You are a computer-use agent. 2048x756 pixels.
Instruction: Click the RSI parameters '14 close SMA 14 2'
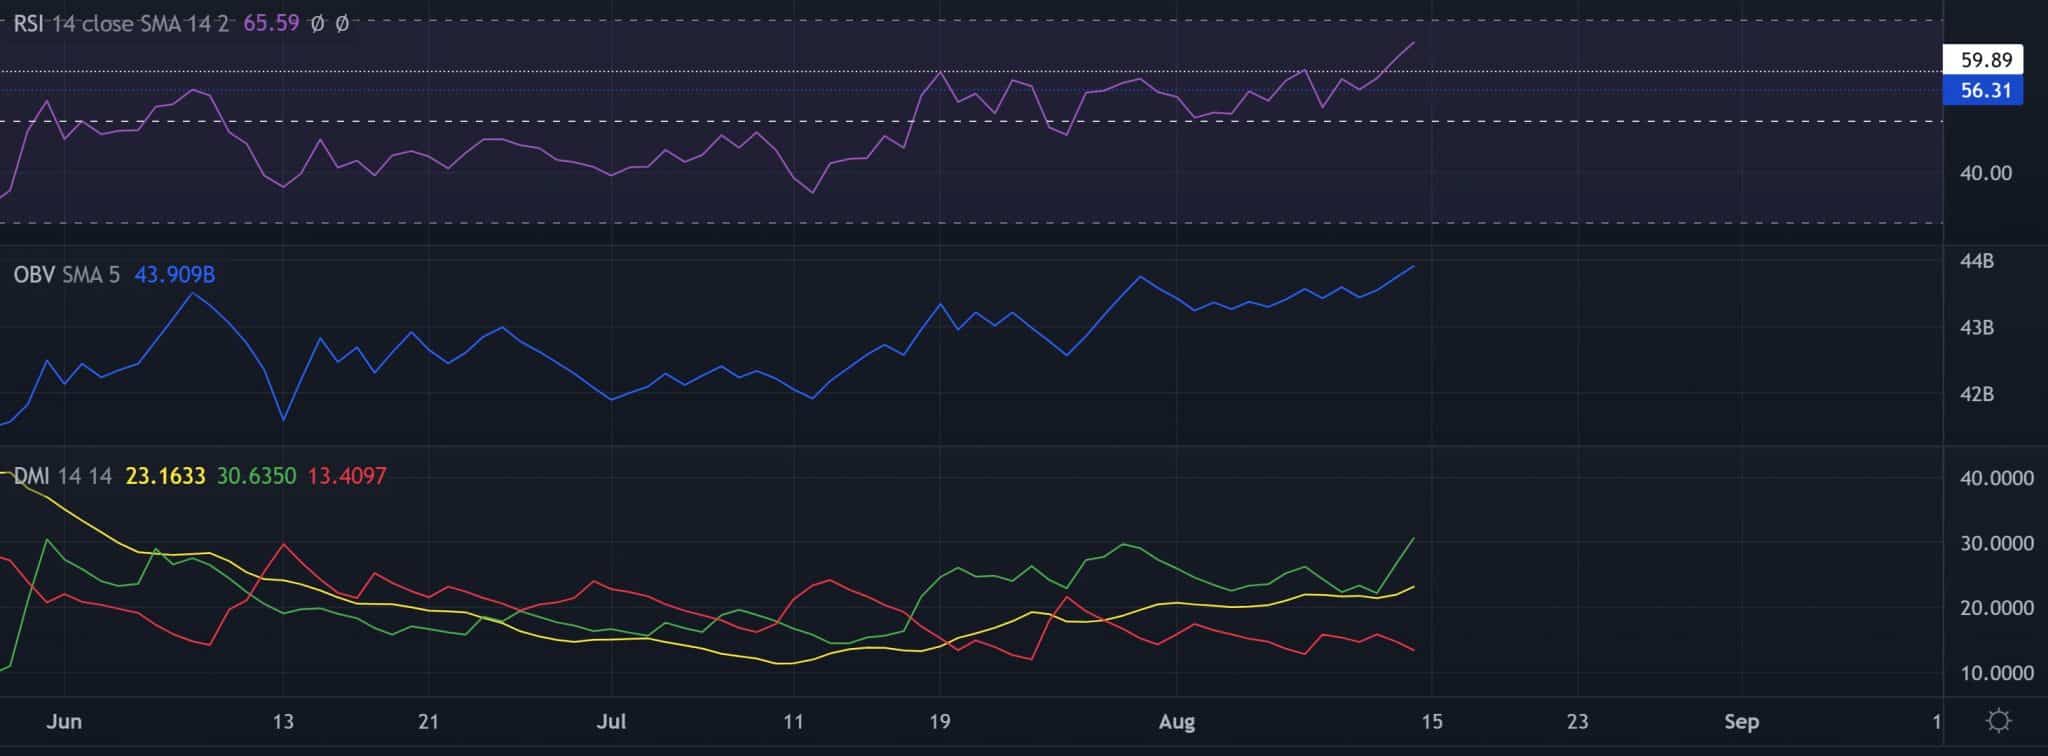pyautogui.click(x=140, y=23)
